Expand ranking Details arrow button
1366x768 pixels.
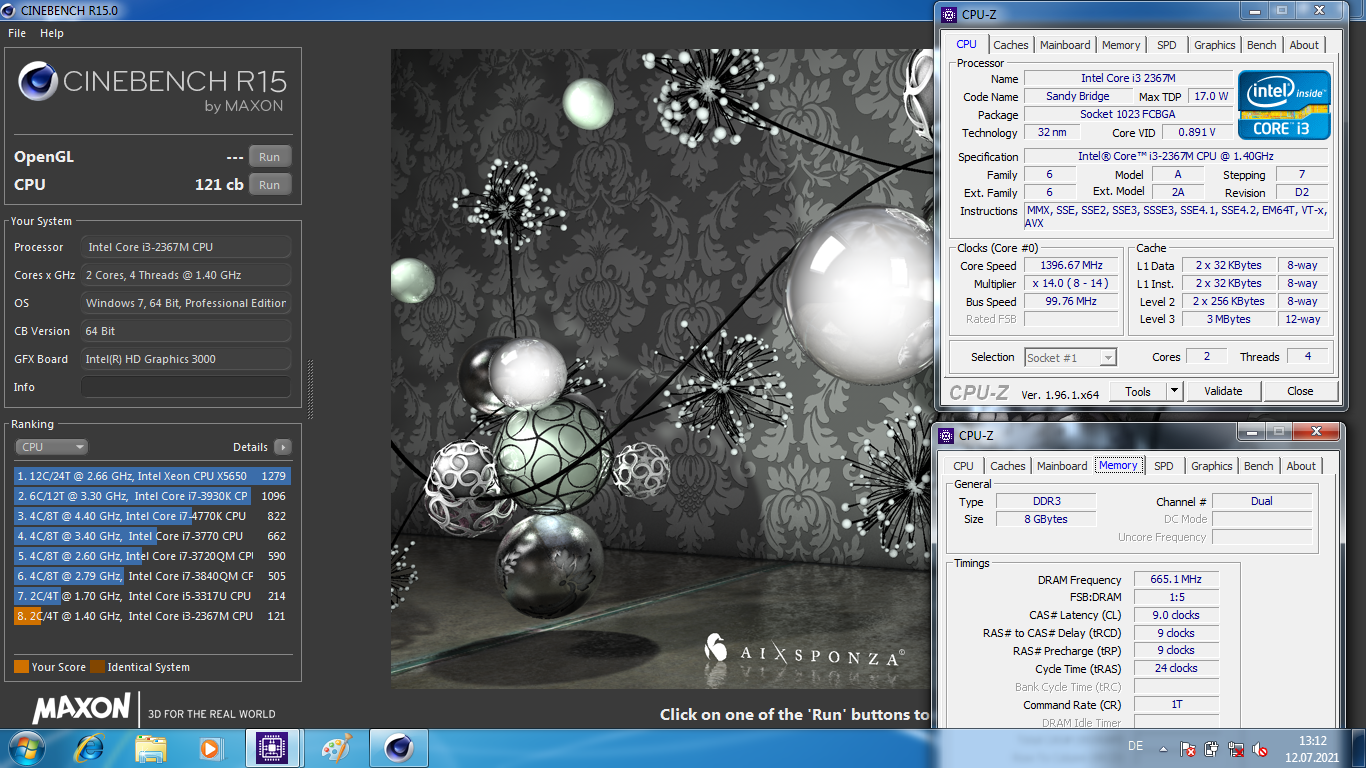[283, 447]
